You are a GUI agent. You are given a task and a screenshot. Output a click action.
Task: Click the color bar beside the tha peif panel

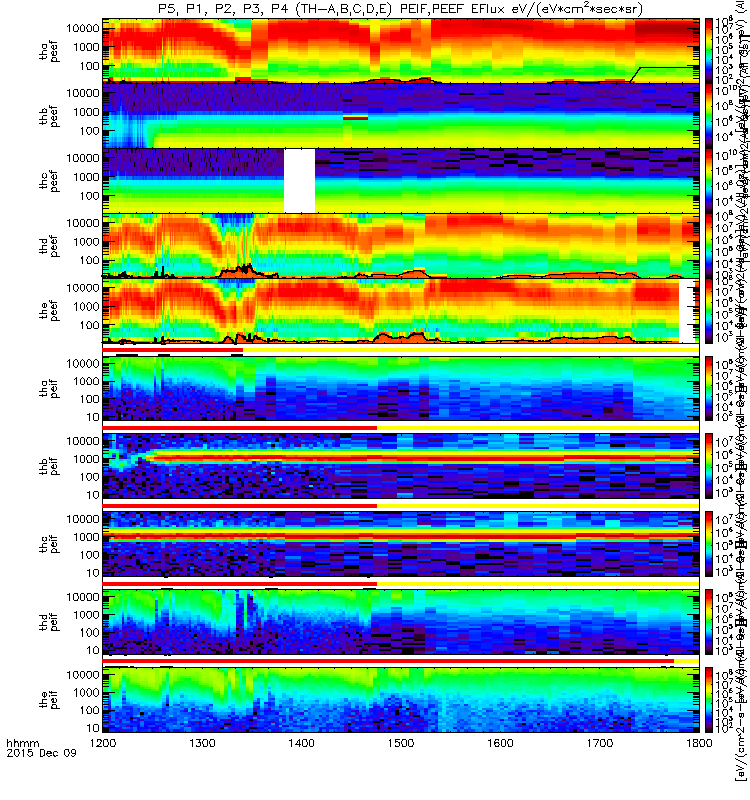[x=709, y=388]
